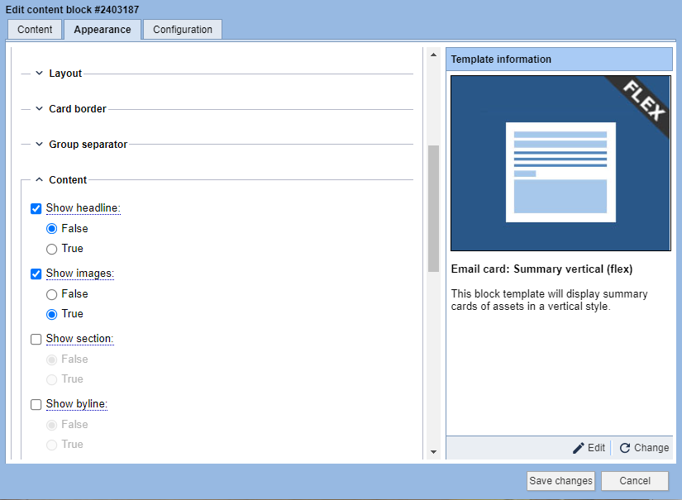682x500 pixels.
Task: Uncheck the Show headline checkbox
Action: point(36,209)
